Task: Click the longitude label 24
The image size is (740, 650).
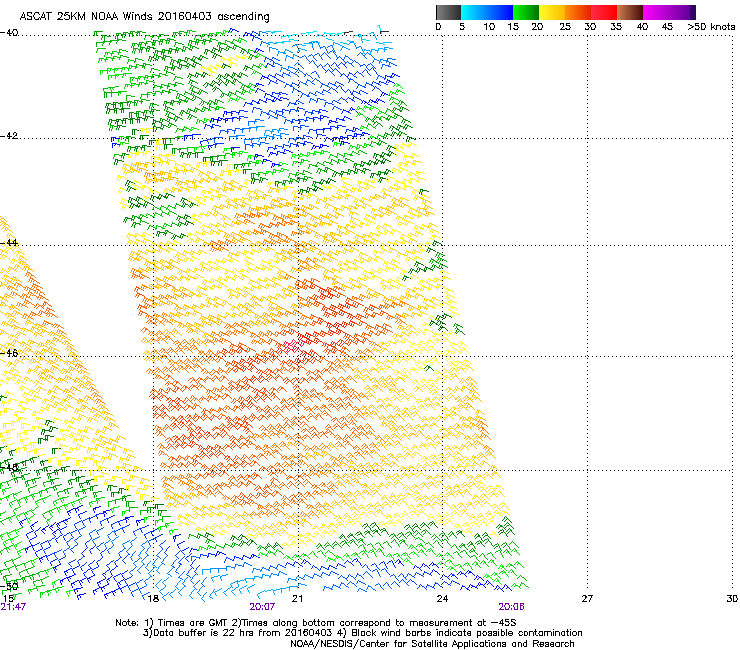Action: coord(442,599)
